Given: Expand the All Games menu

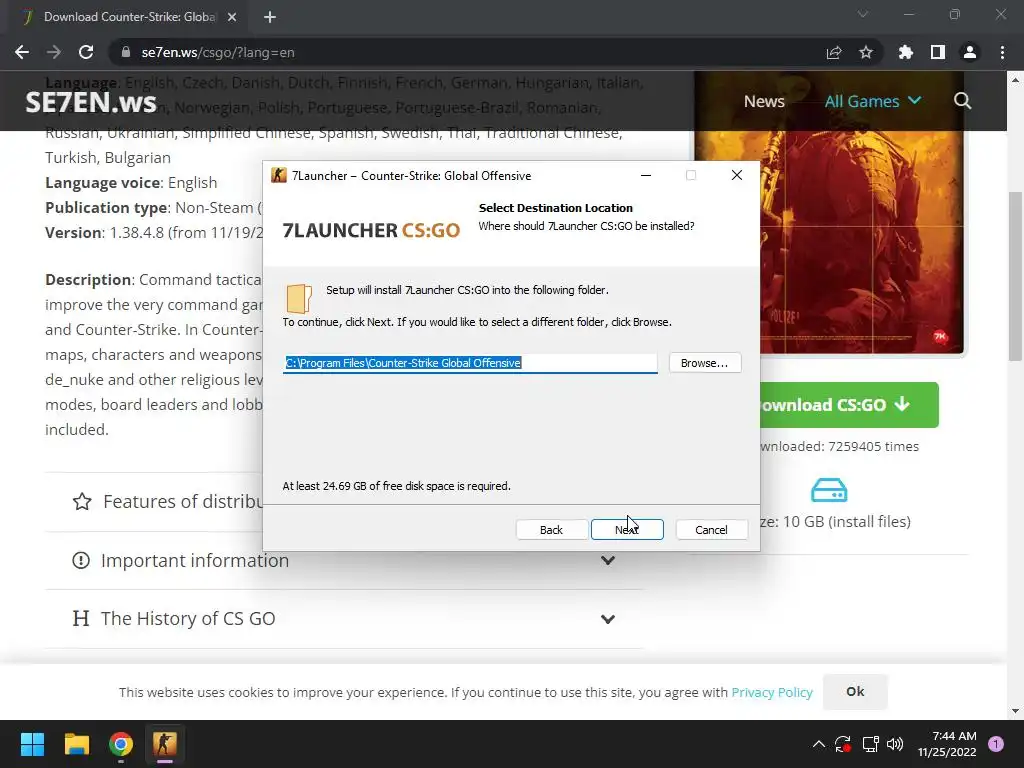Looking at the screenshot, I should [x=872, y=101].
